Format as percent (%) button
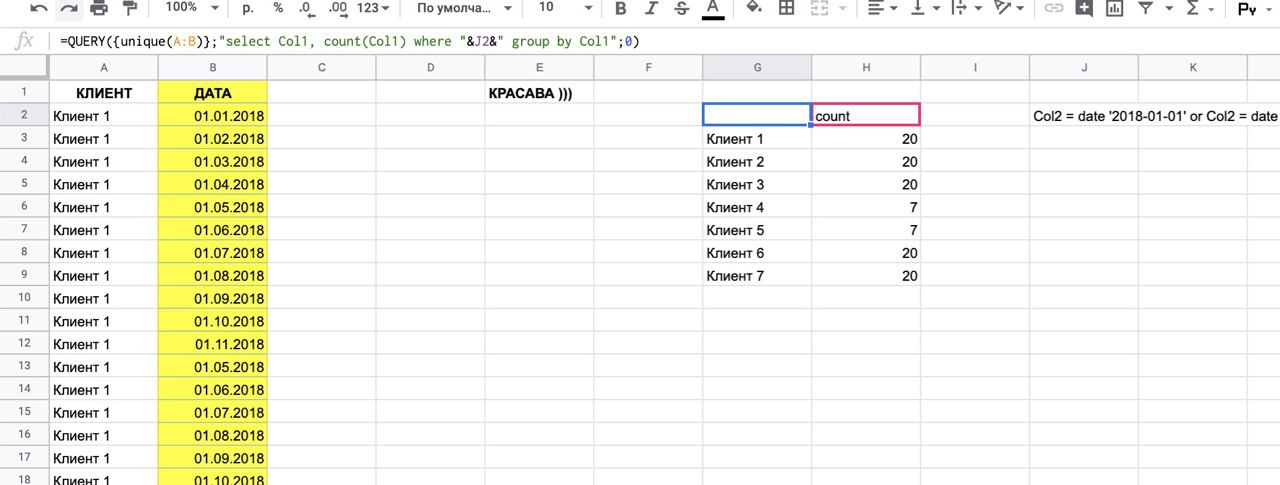1280x485 pixels. (x=278, y=8)
